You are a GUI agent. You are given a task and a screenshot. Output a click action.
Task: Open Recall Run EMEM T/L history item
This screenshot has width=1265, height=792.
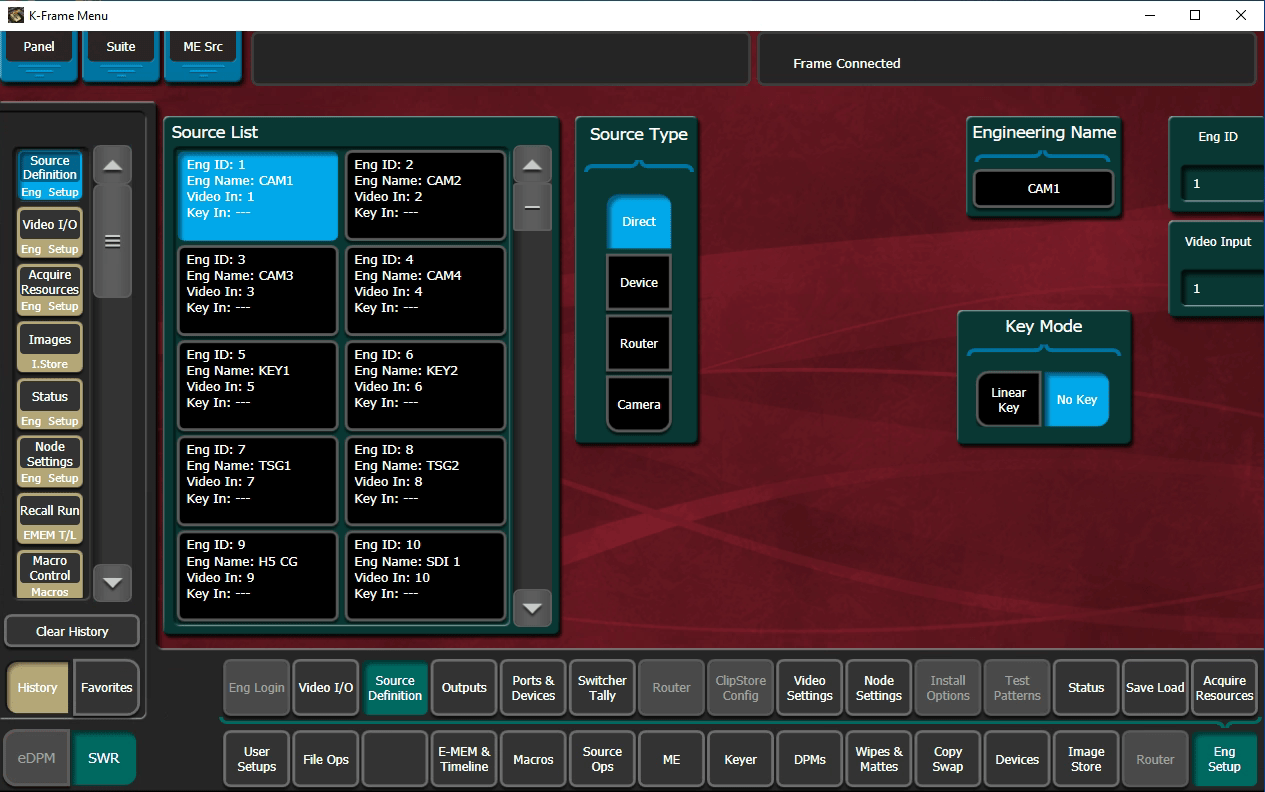50,518
